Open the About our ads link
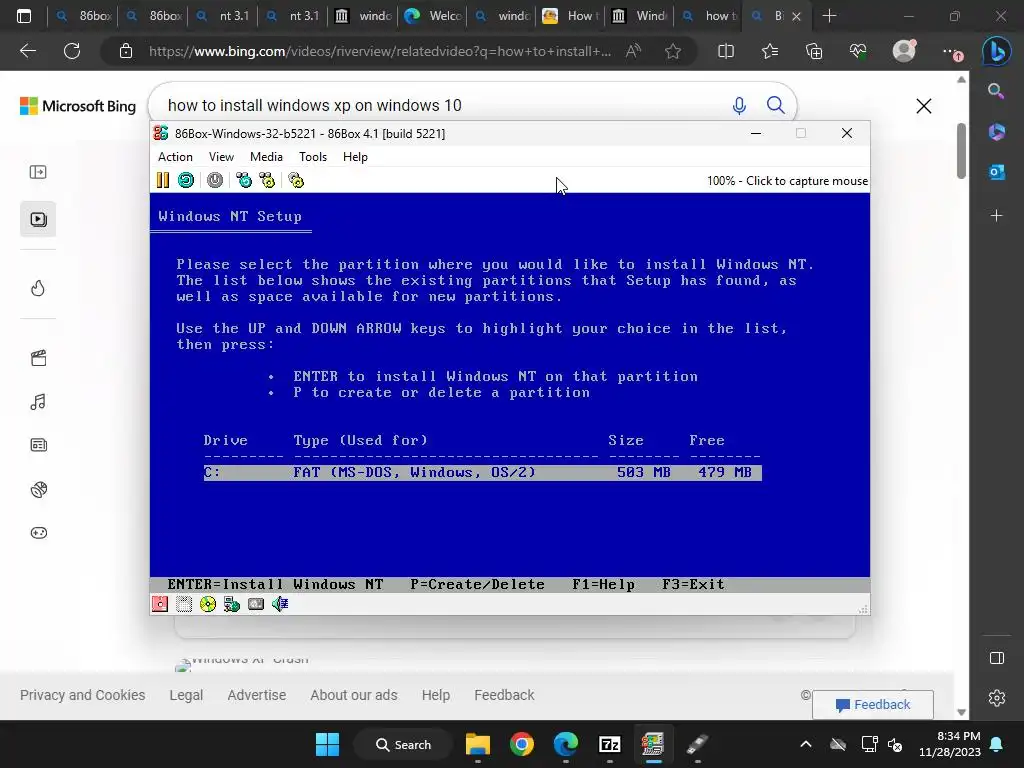Image resolution: width=1024 pixels, height=768 pixels. [354, 695]
